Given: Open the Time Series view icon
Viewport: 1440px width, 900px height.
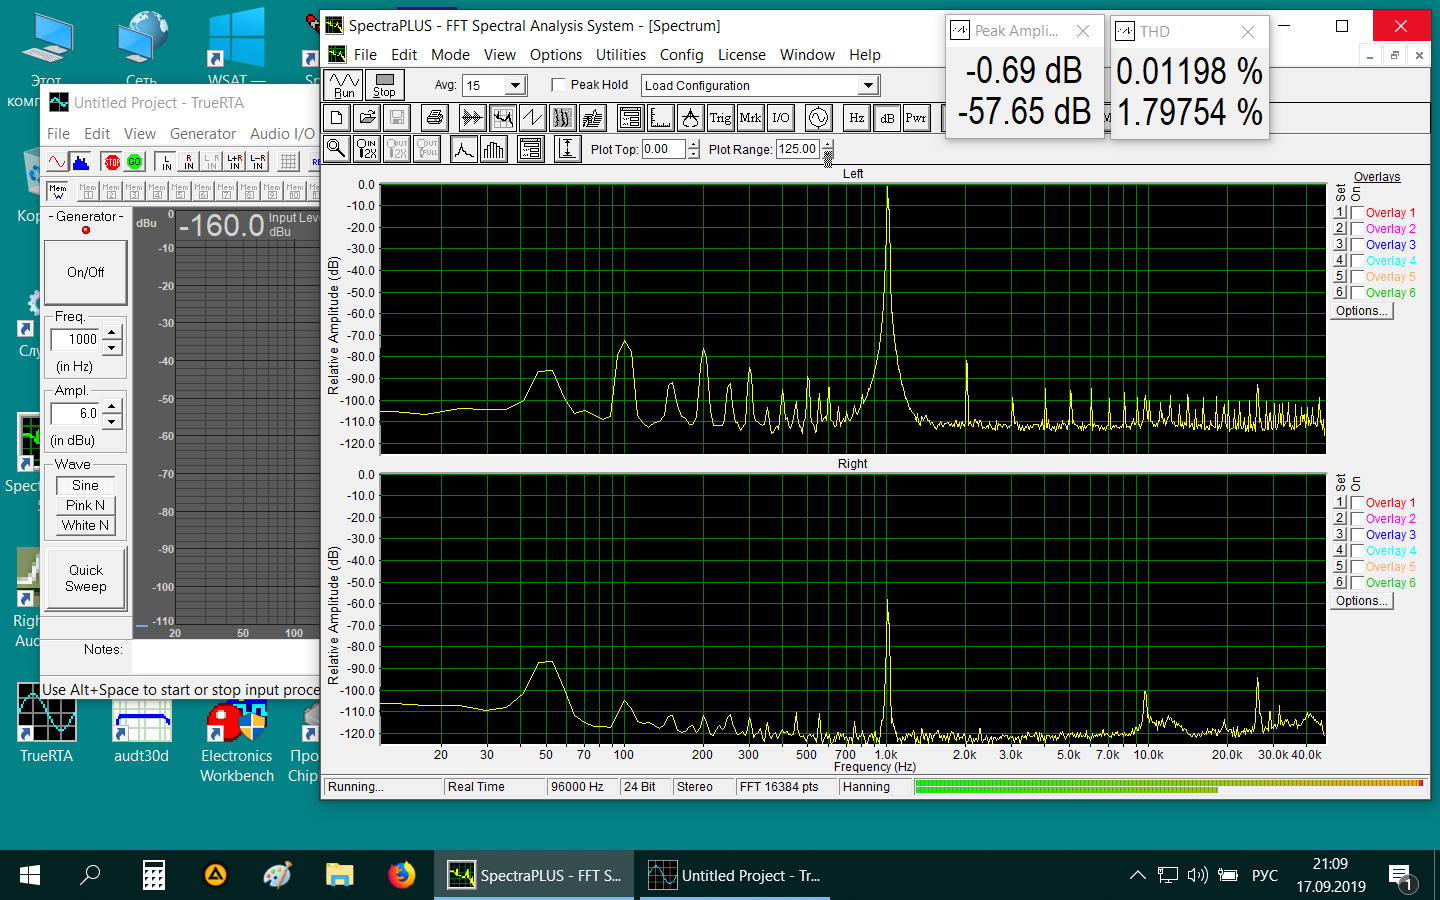Looking at the screenshot, I should 472,118.
